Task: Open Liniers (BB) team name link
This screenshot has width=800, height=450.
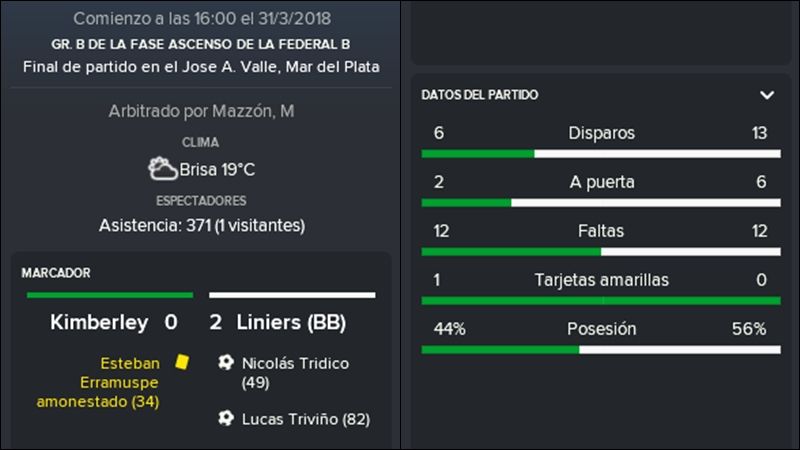Action: (x=291, y=322)
